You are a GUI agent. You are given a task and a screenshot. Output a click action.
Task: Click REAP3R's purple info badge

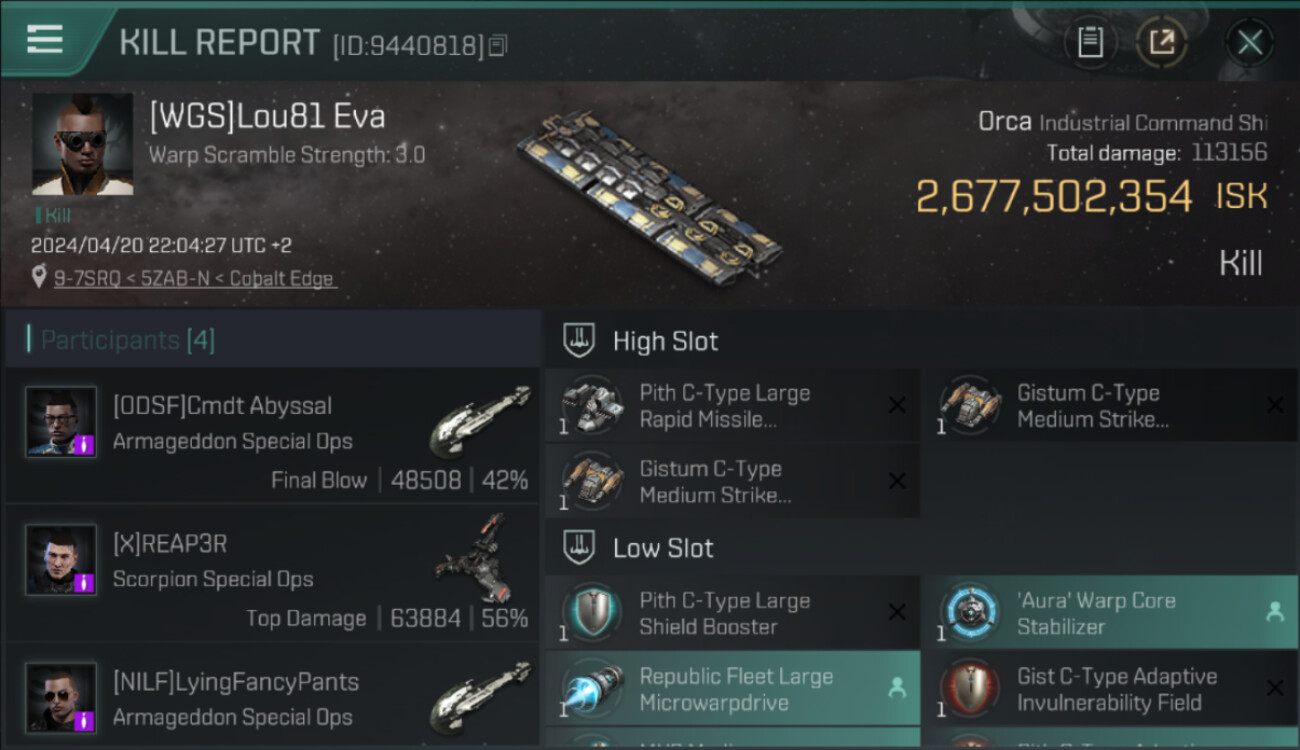[x=85, y=583]
